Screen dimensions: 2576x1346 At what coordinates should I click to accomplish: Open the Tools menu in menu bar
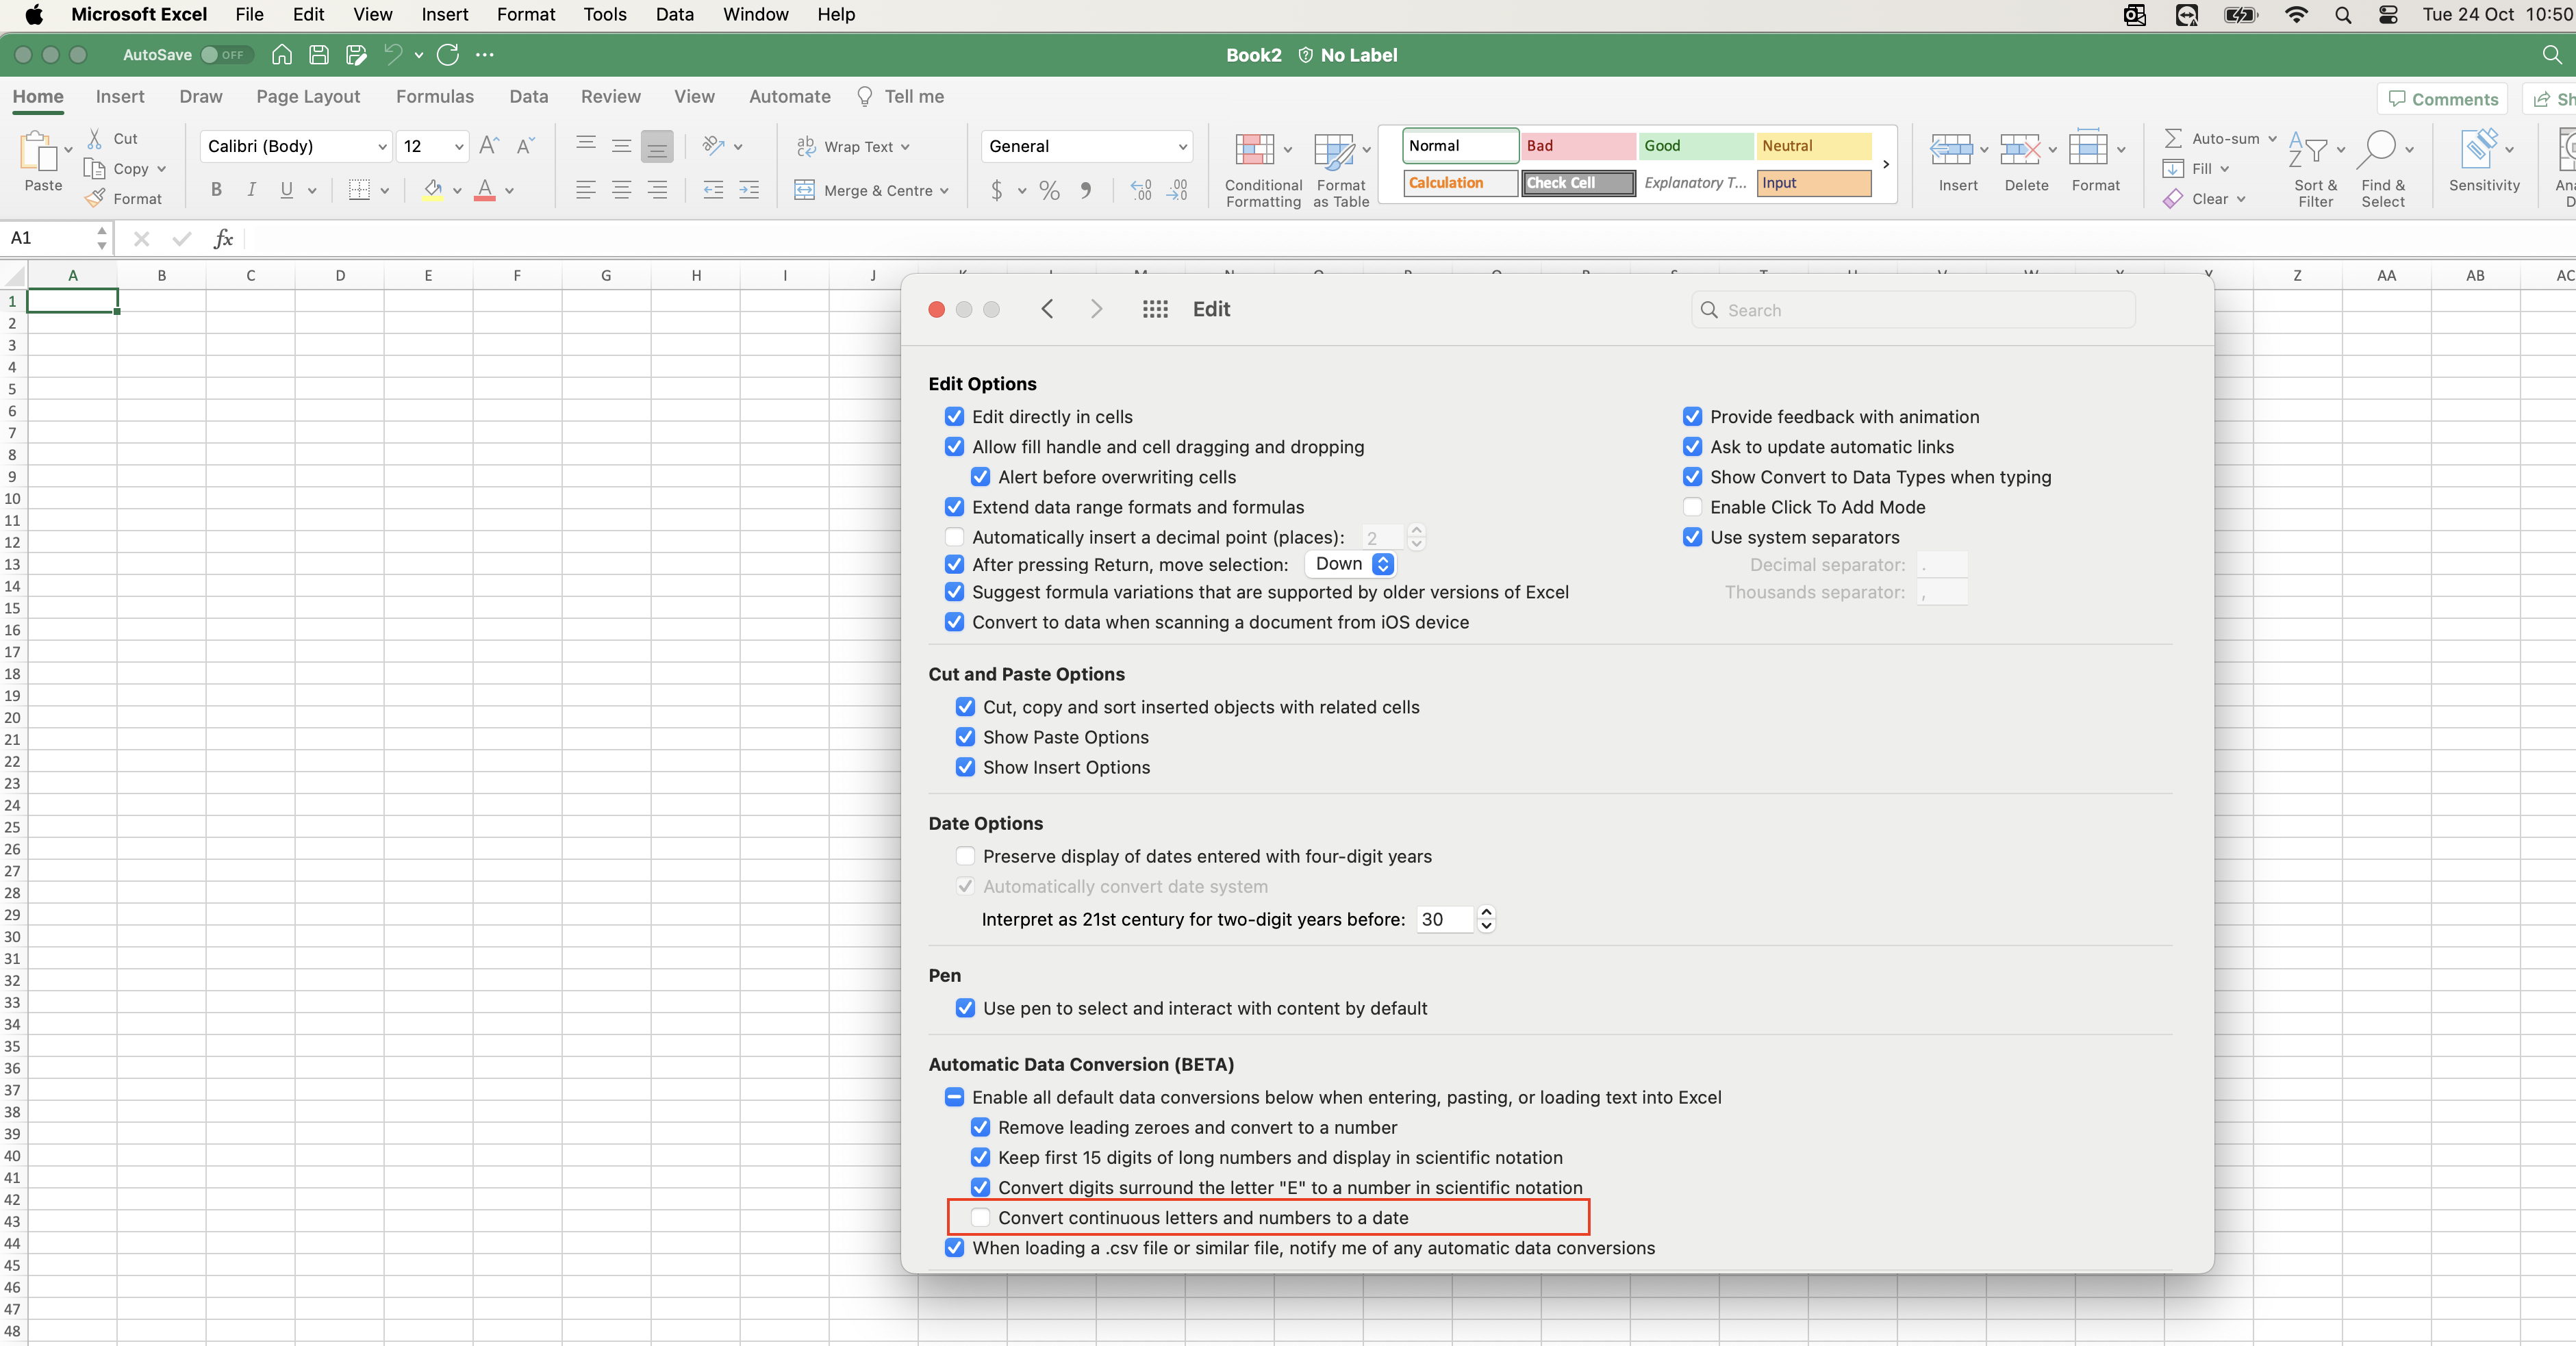point(605,14)
